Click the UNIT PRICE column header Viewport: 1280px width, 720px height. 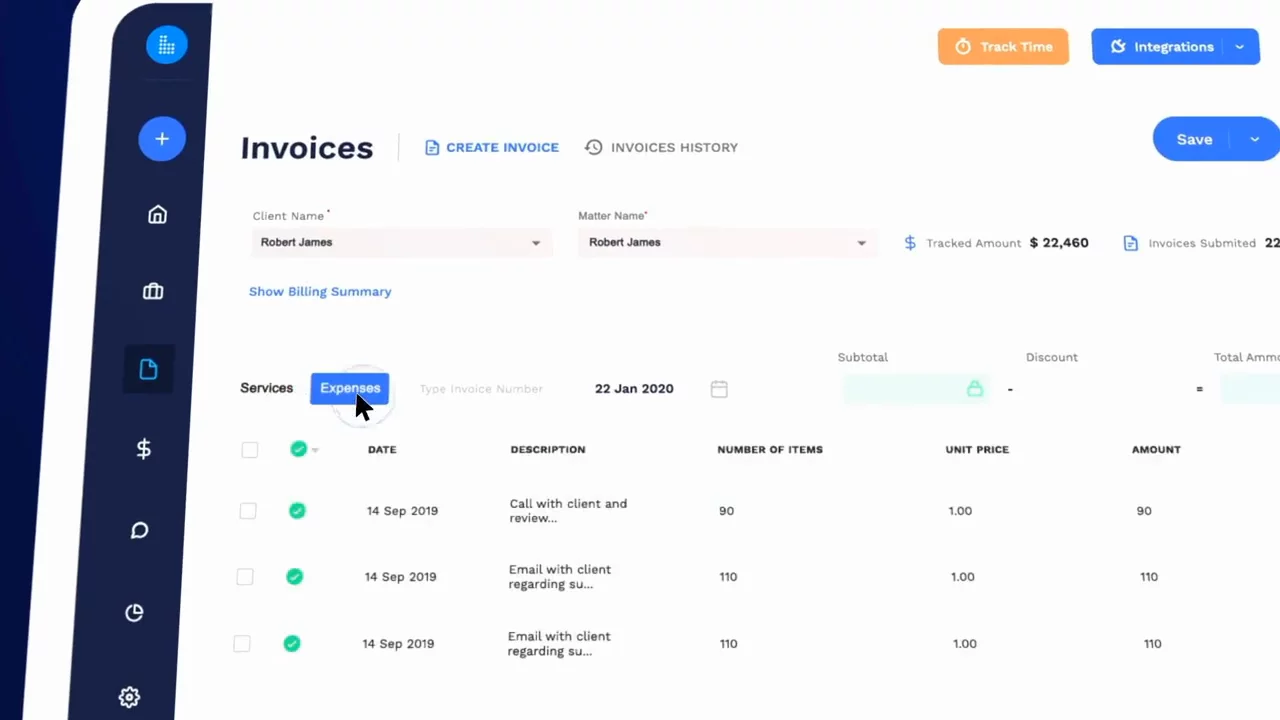tap(977, 450)
